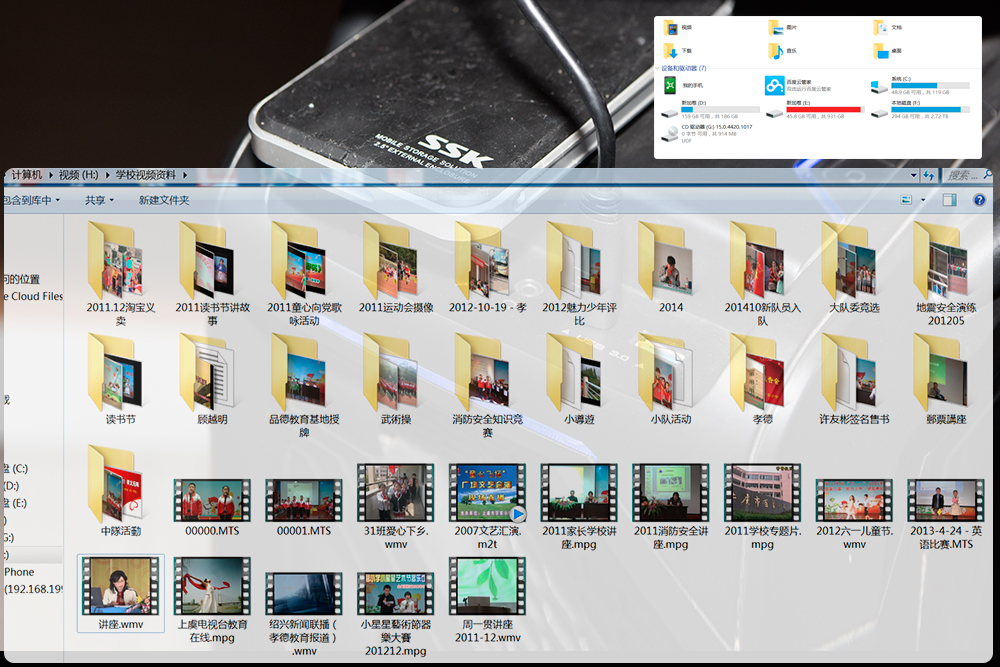The image size is (1000, 667).
Task: Click the 新建文件夹 button
Action: pos(164,200)
